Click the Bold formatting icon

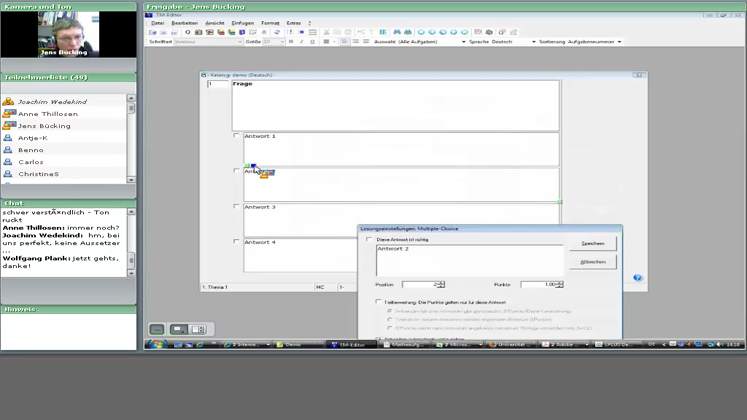291,42
